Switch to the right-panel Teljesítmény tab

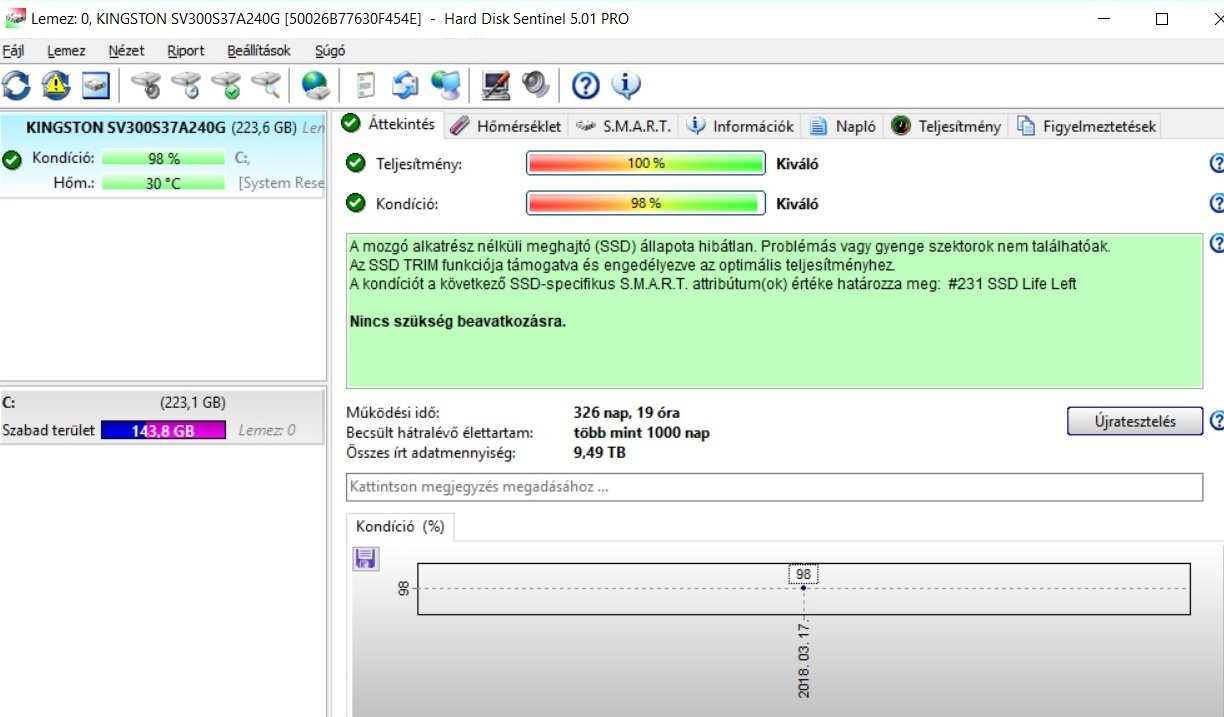coord(946,126)
